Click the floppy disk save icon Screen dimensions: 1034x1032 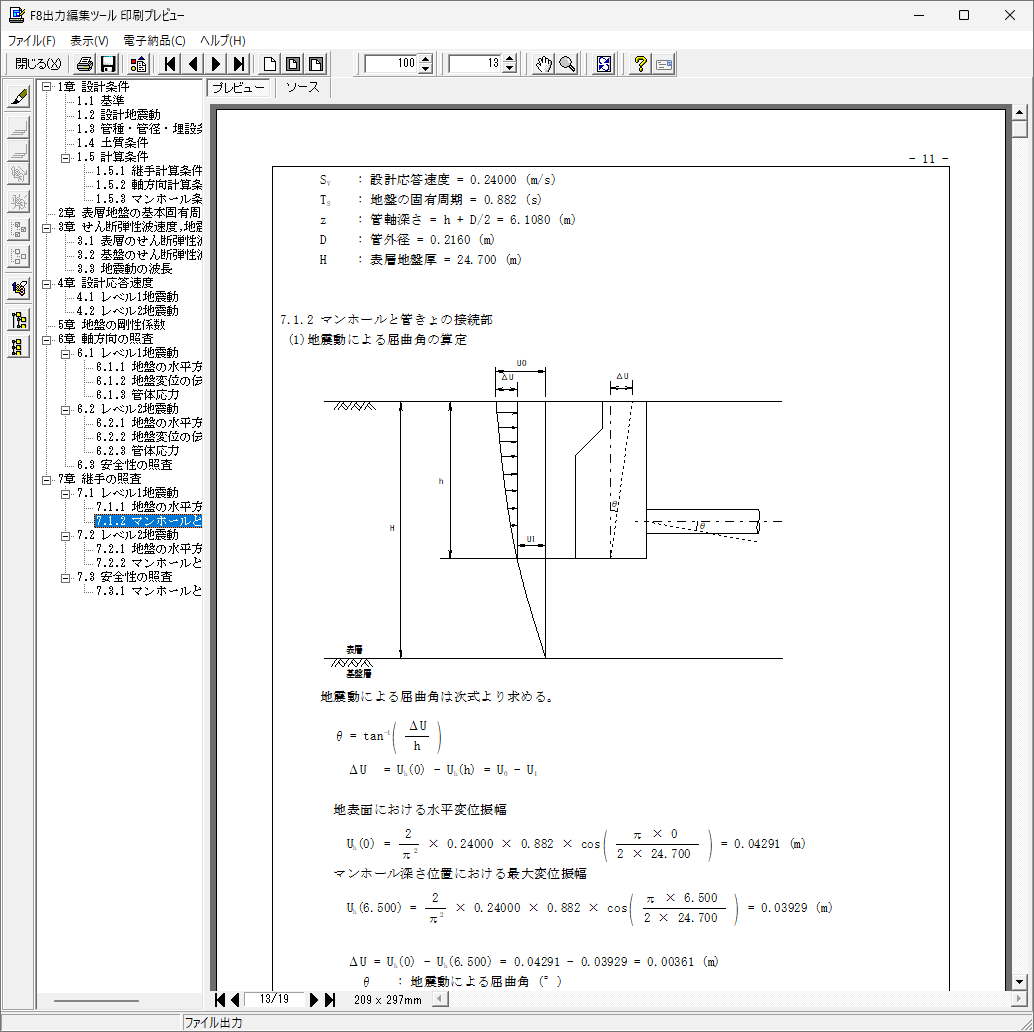coord(108,64)
